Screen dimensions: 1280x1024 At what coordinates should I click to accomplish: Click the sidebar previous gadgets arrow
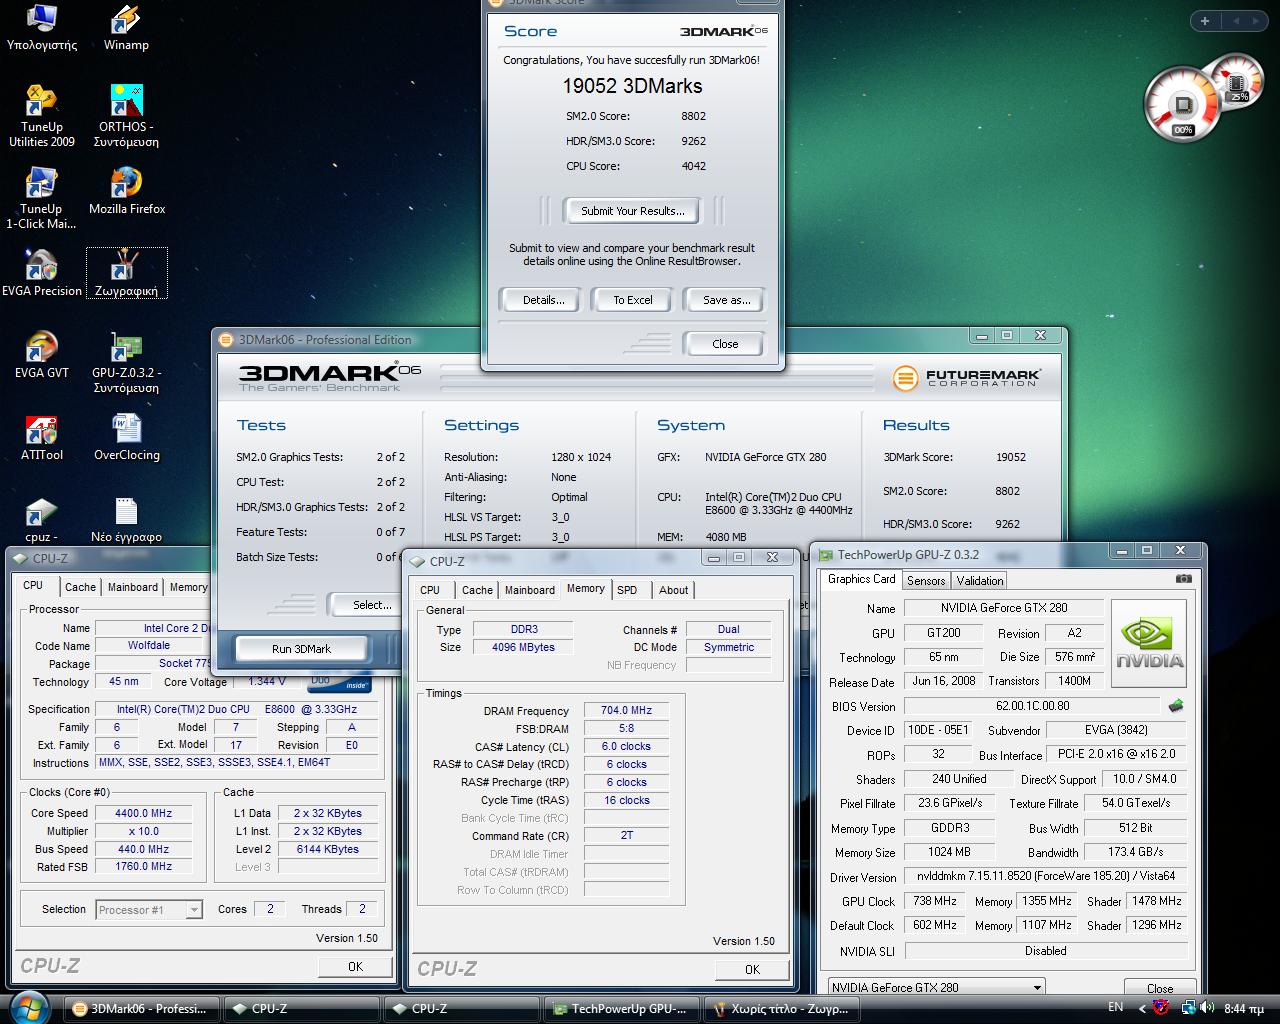[x=1236, y=21]
